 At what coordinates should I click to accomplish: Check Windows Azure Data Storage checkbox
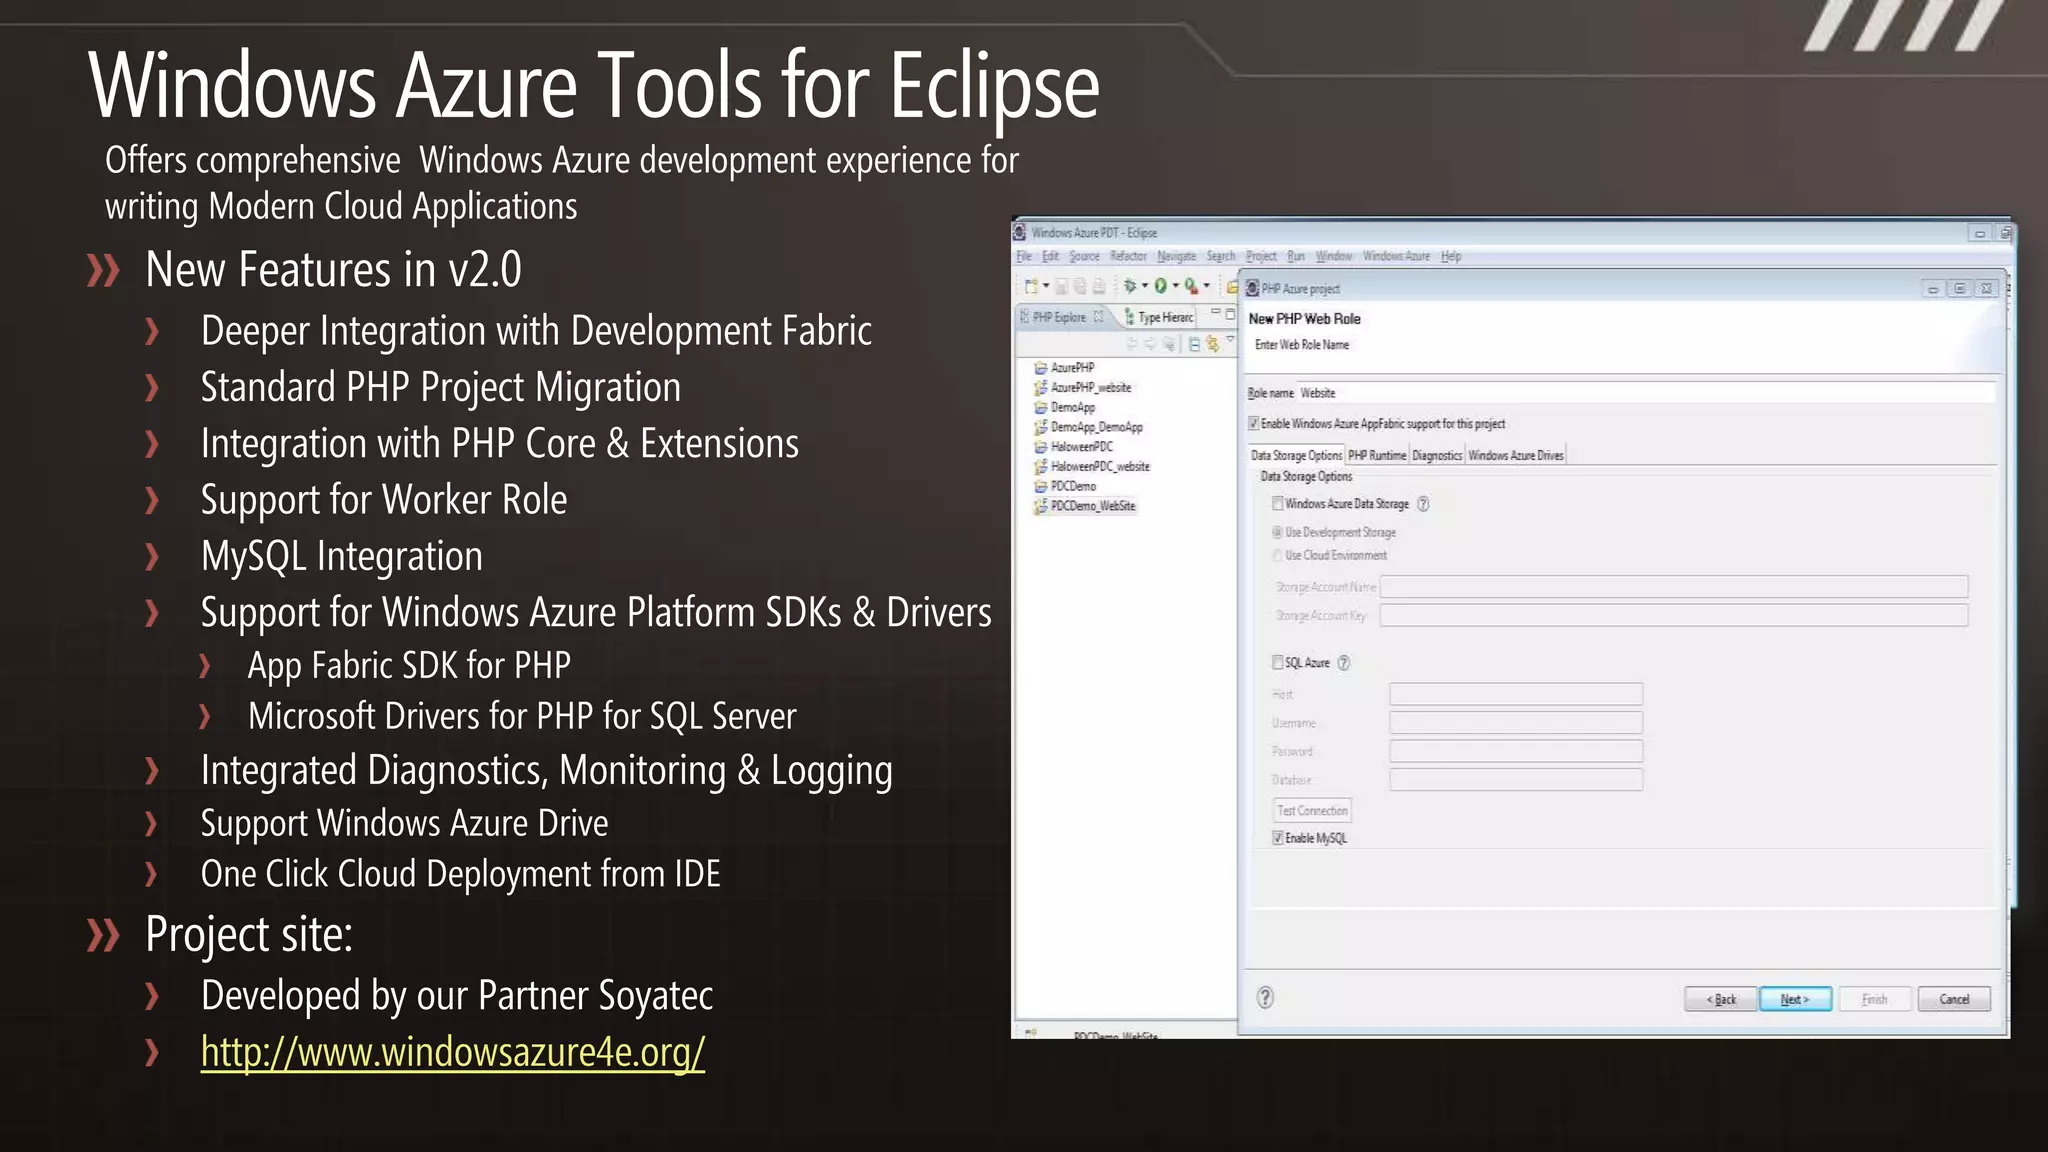pos(1277,504)
